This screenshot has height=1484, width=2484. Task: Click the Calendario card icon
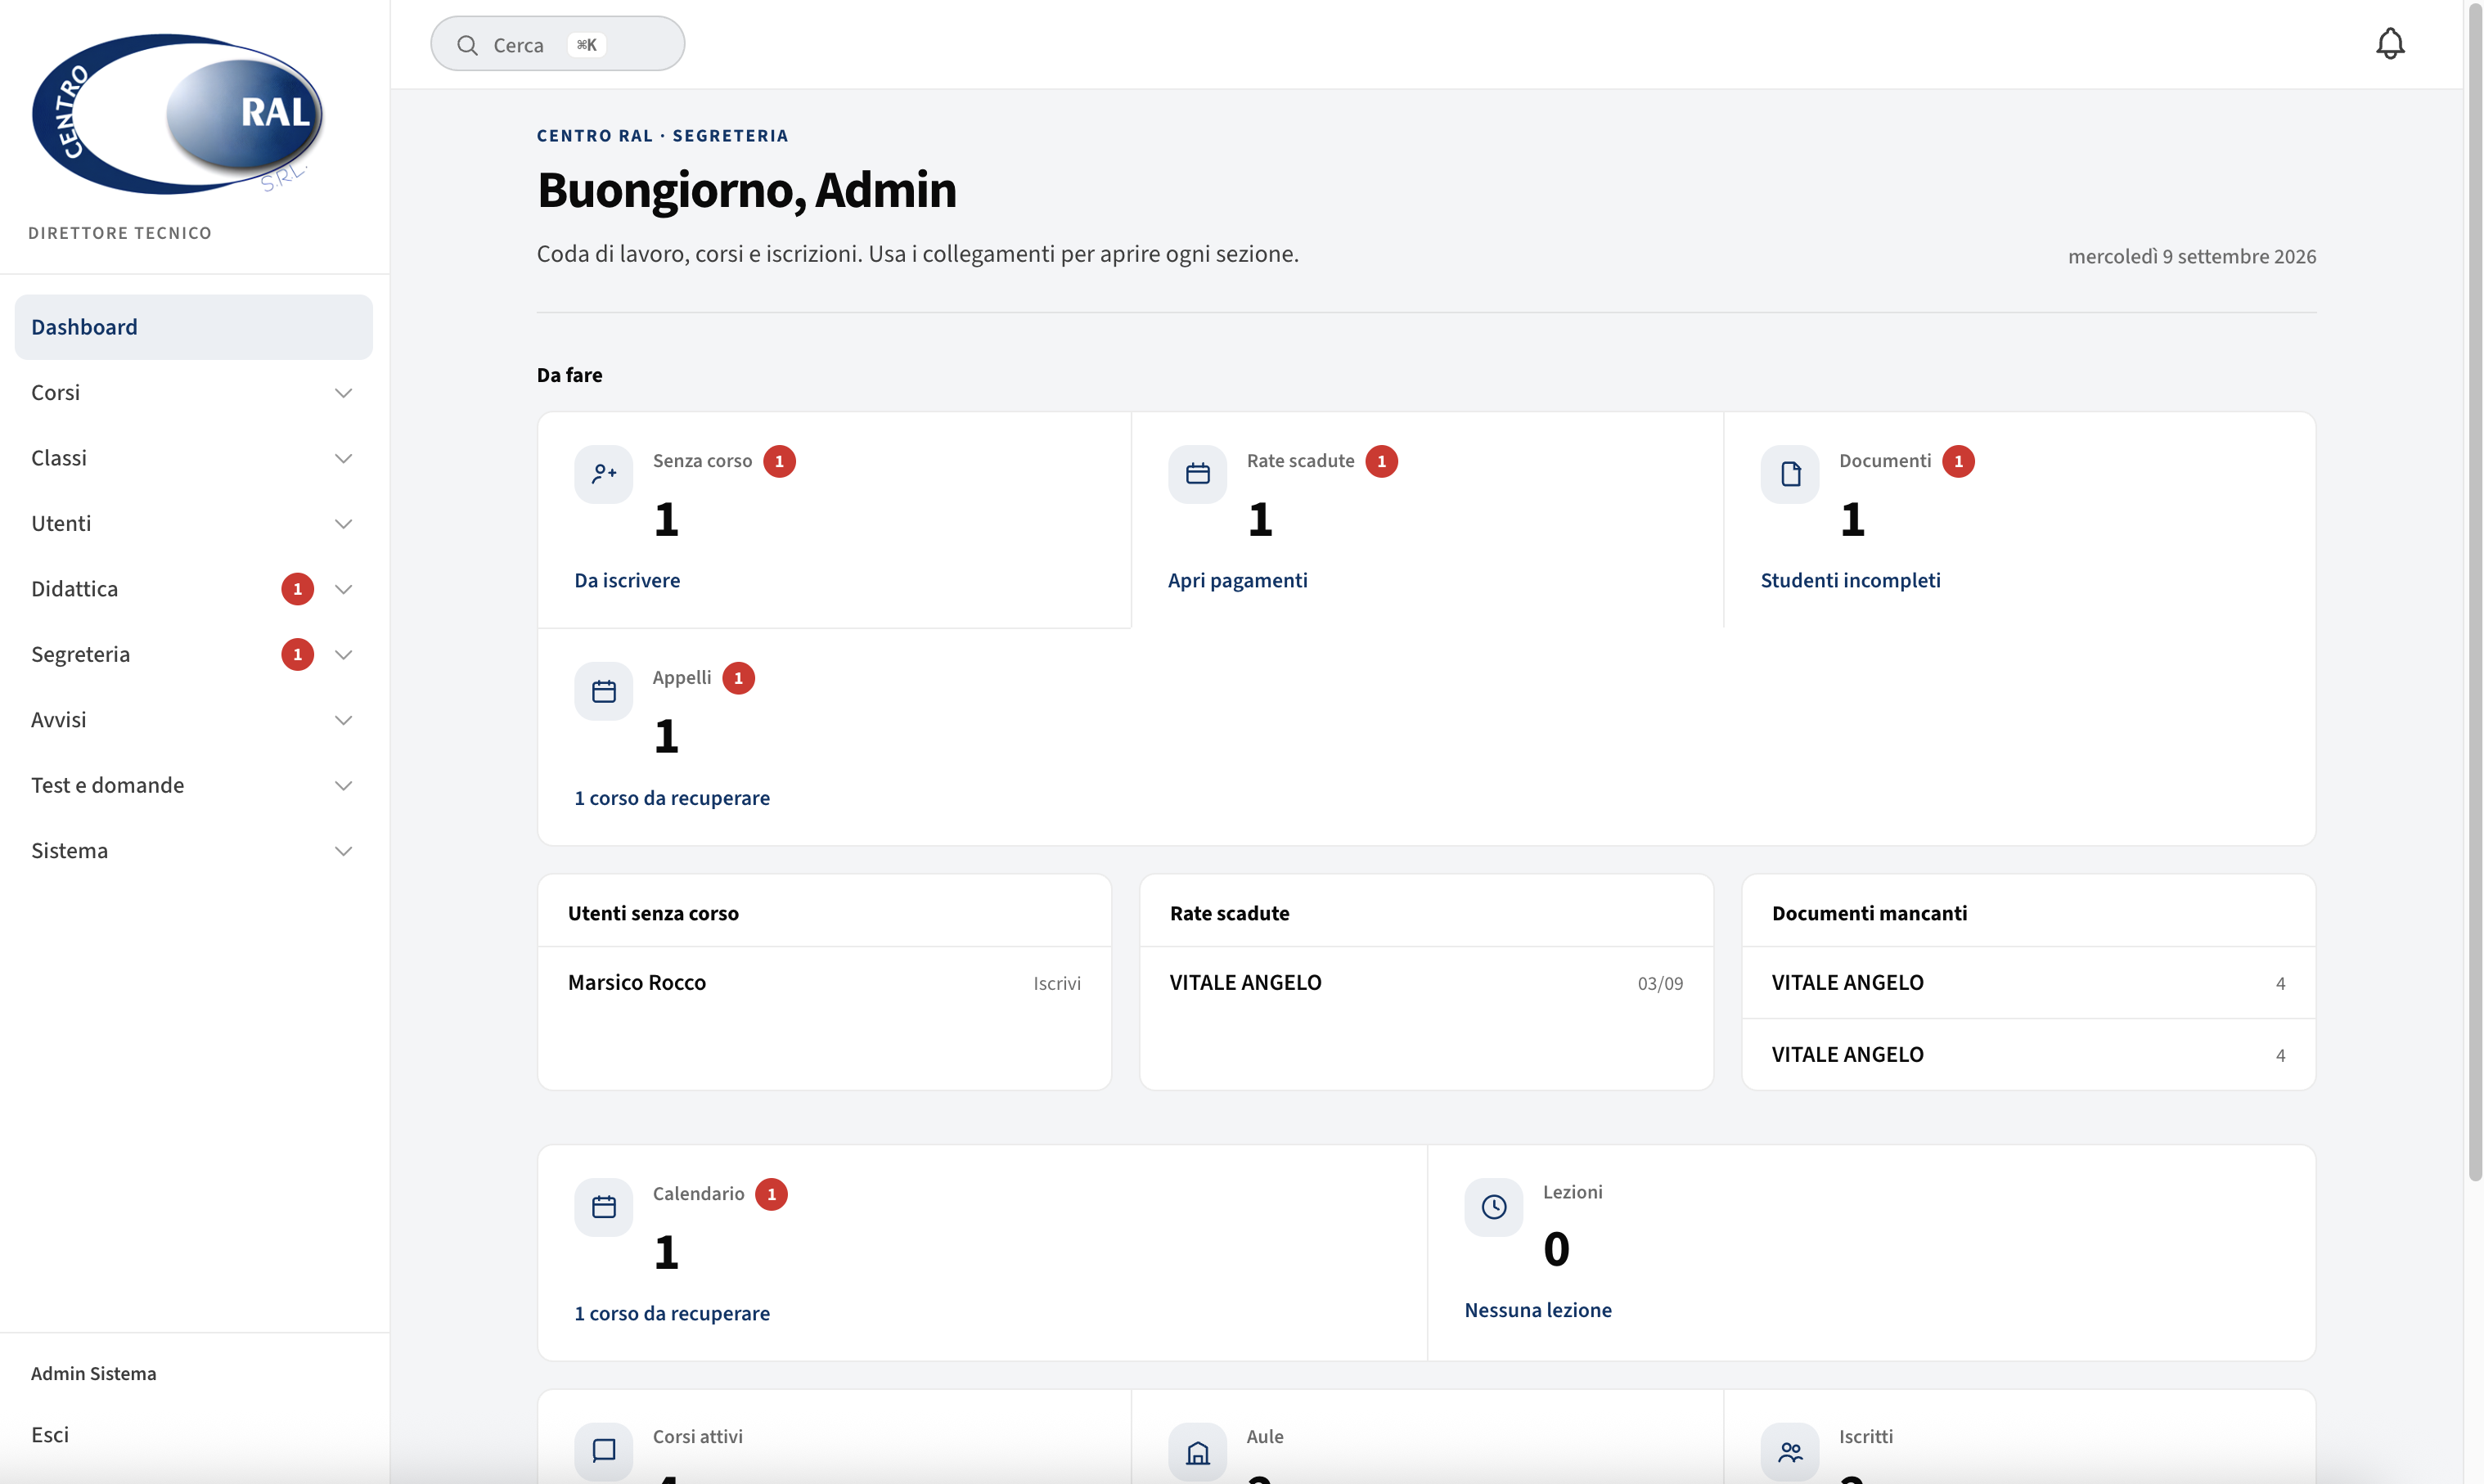coord(603,1207)
